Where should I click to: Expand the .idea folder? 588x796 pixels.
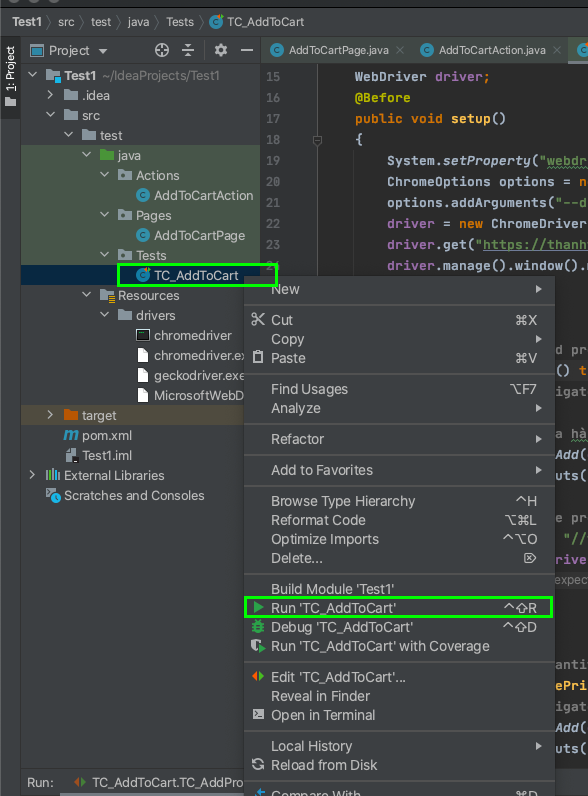tap(50, 95)
